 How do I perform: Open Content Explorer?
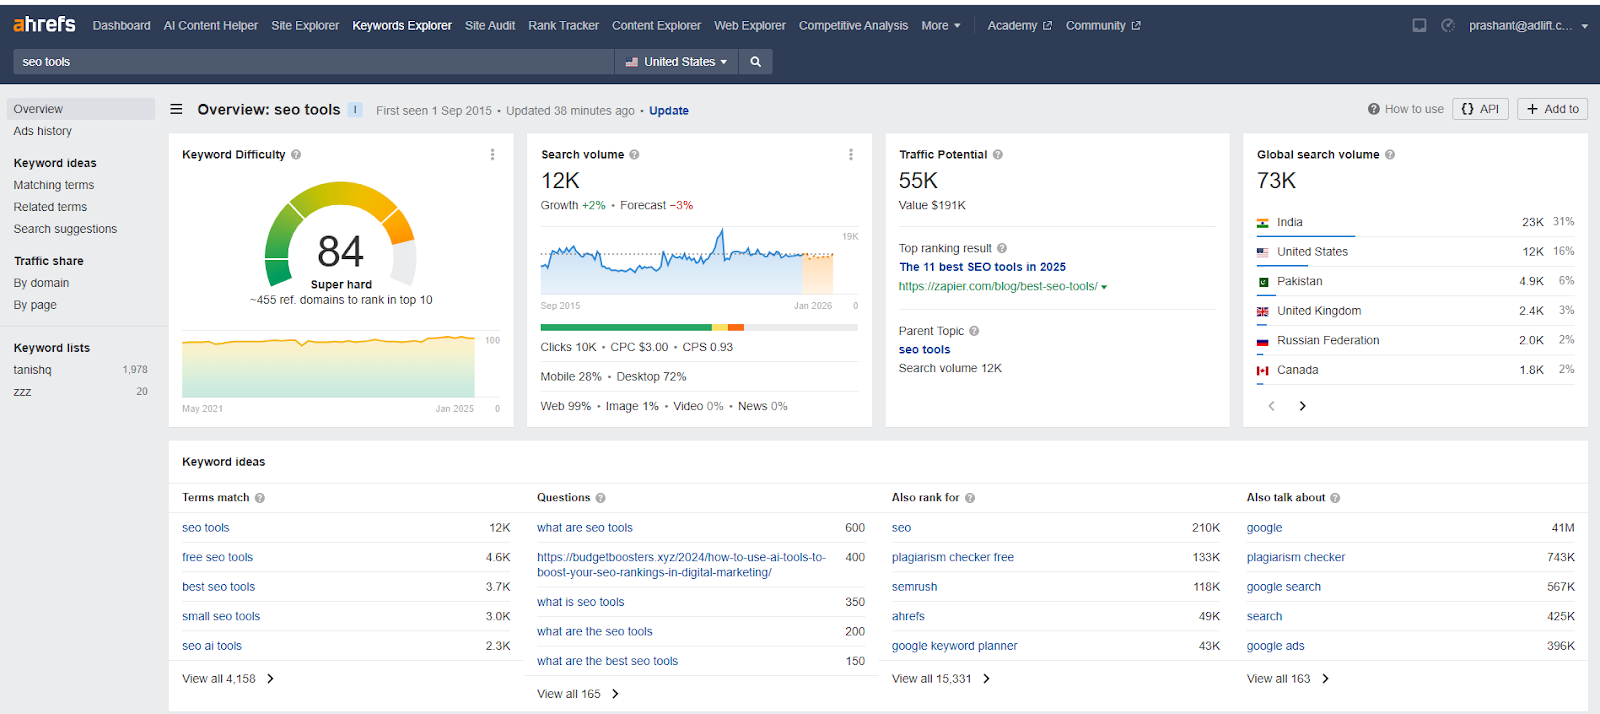point(656,26)
